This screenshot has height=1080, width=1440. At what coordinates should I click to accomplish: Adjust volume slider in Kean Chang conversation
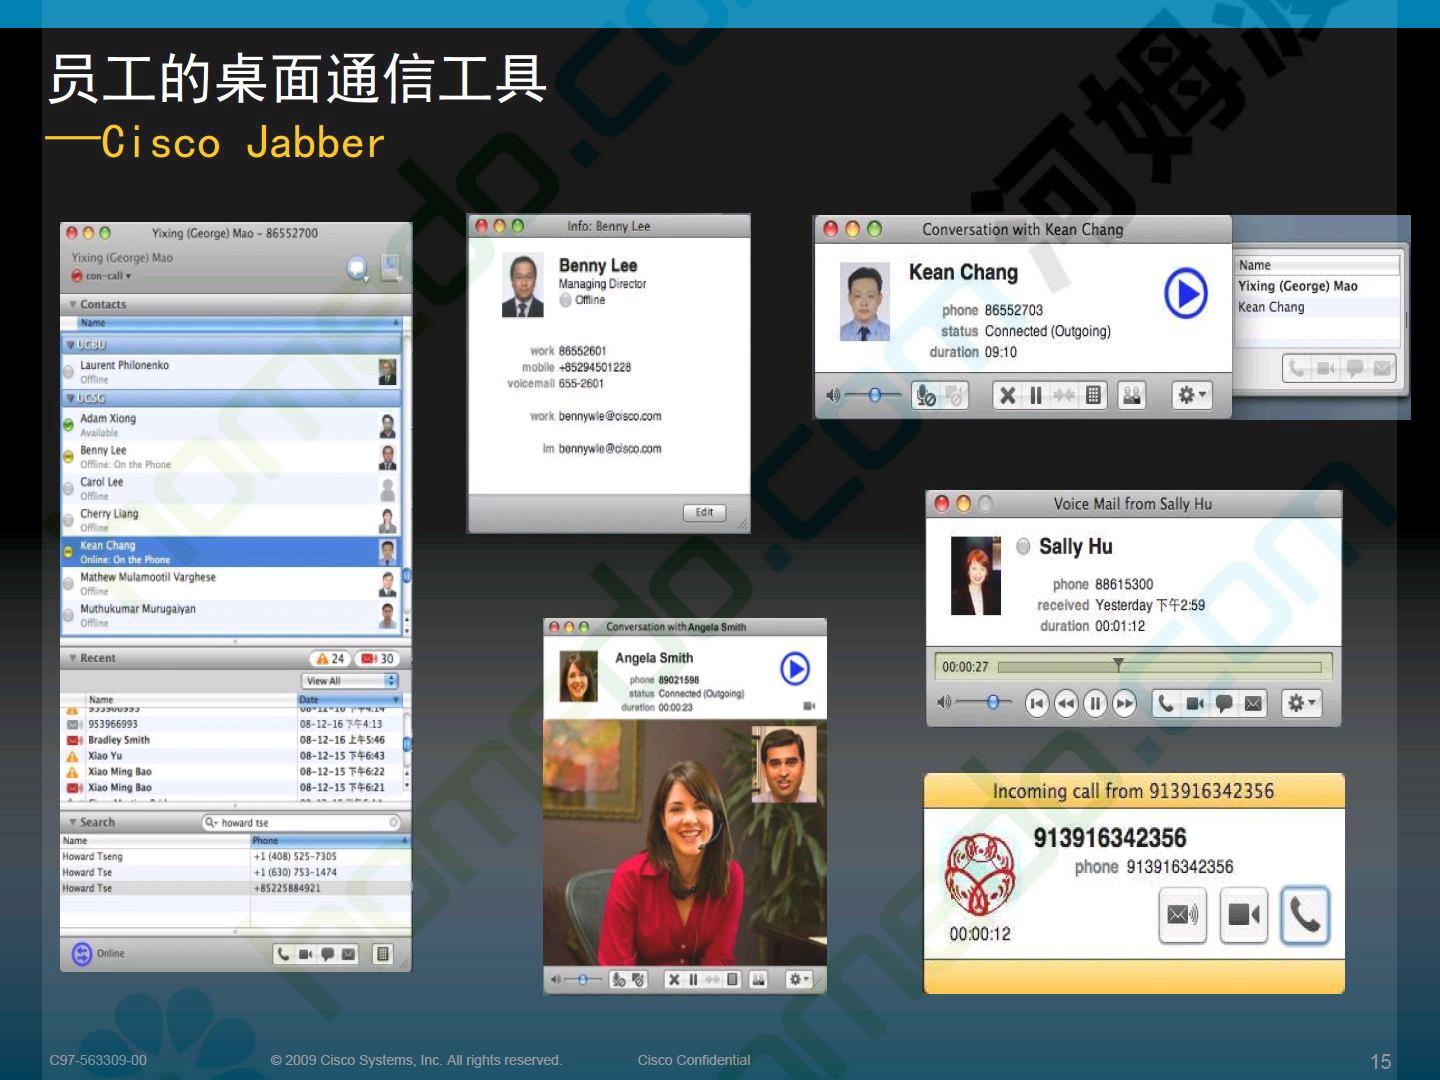[875, 396]
